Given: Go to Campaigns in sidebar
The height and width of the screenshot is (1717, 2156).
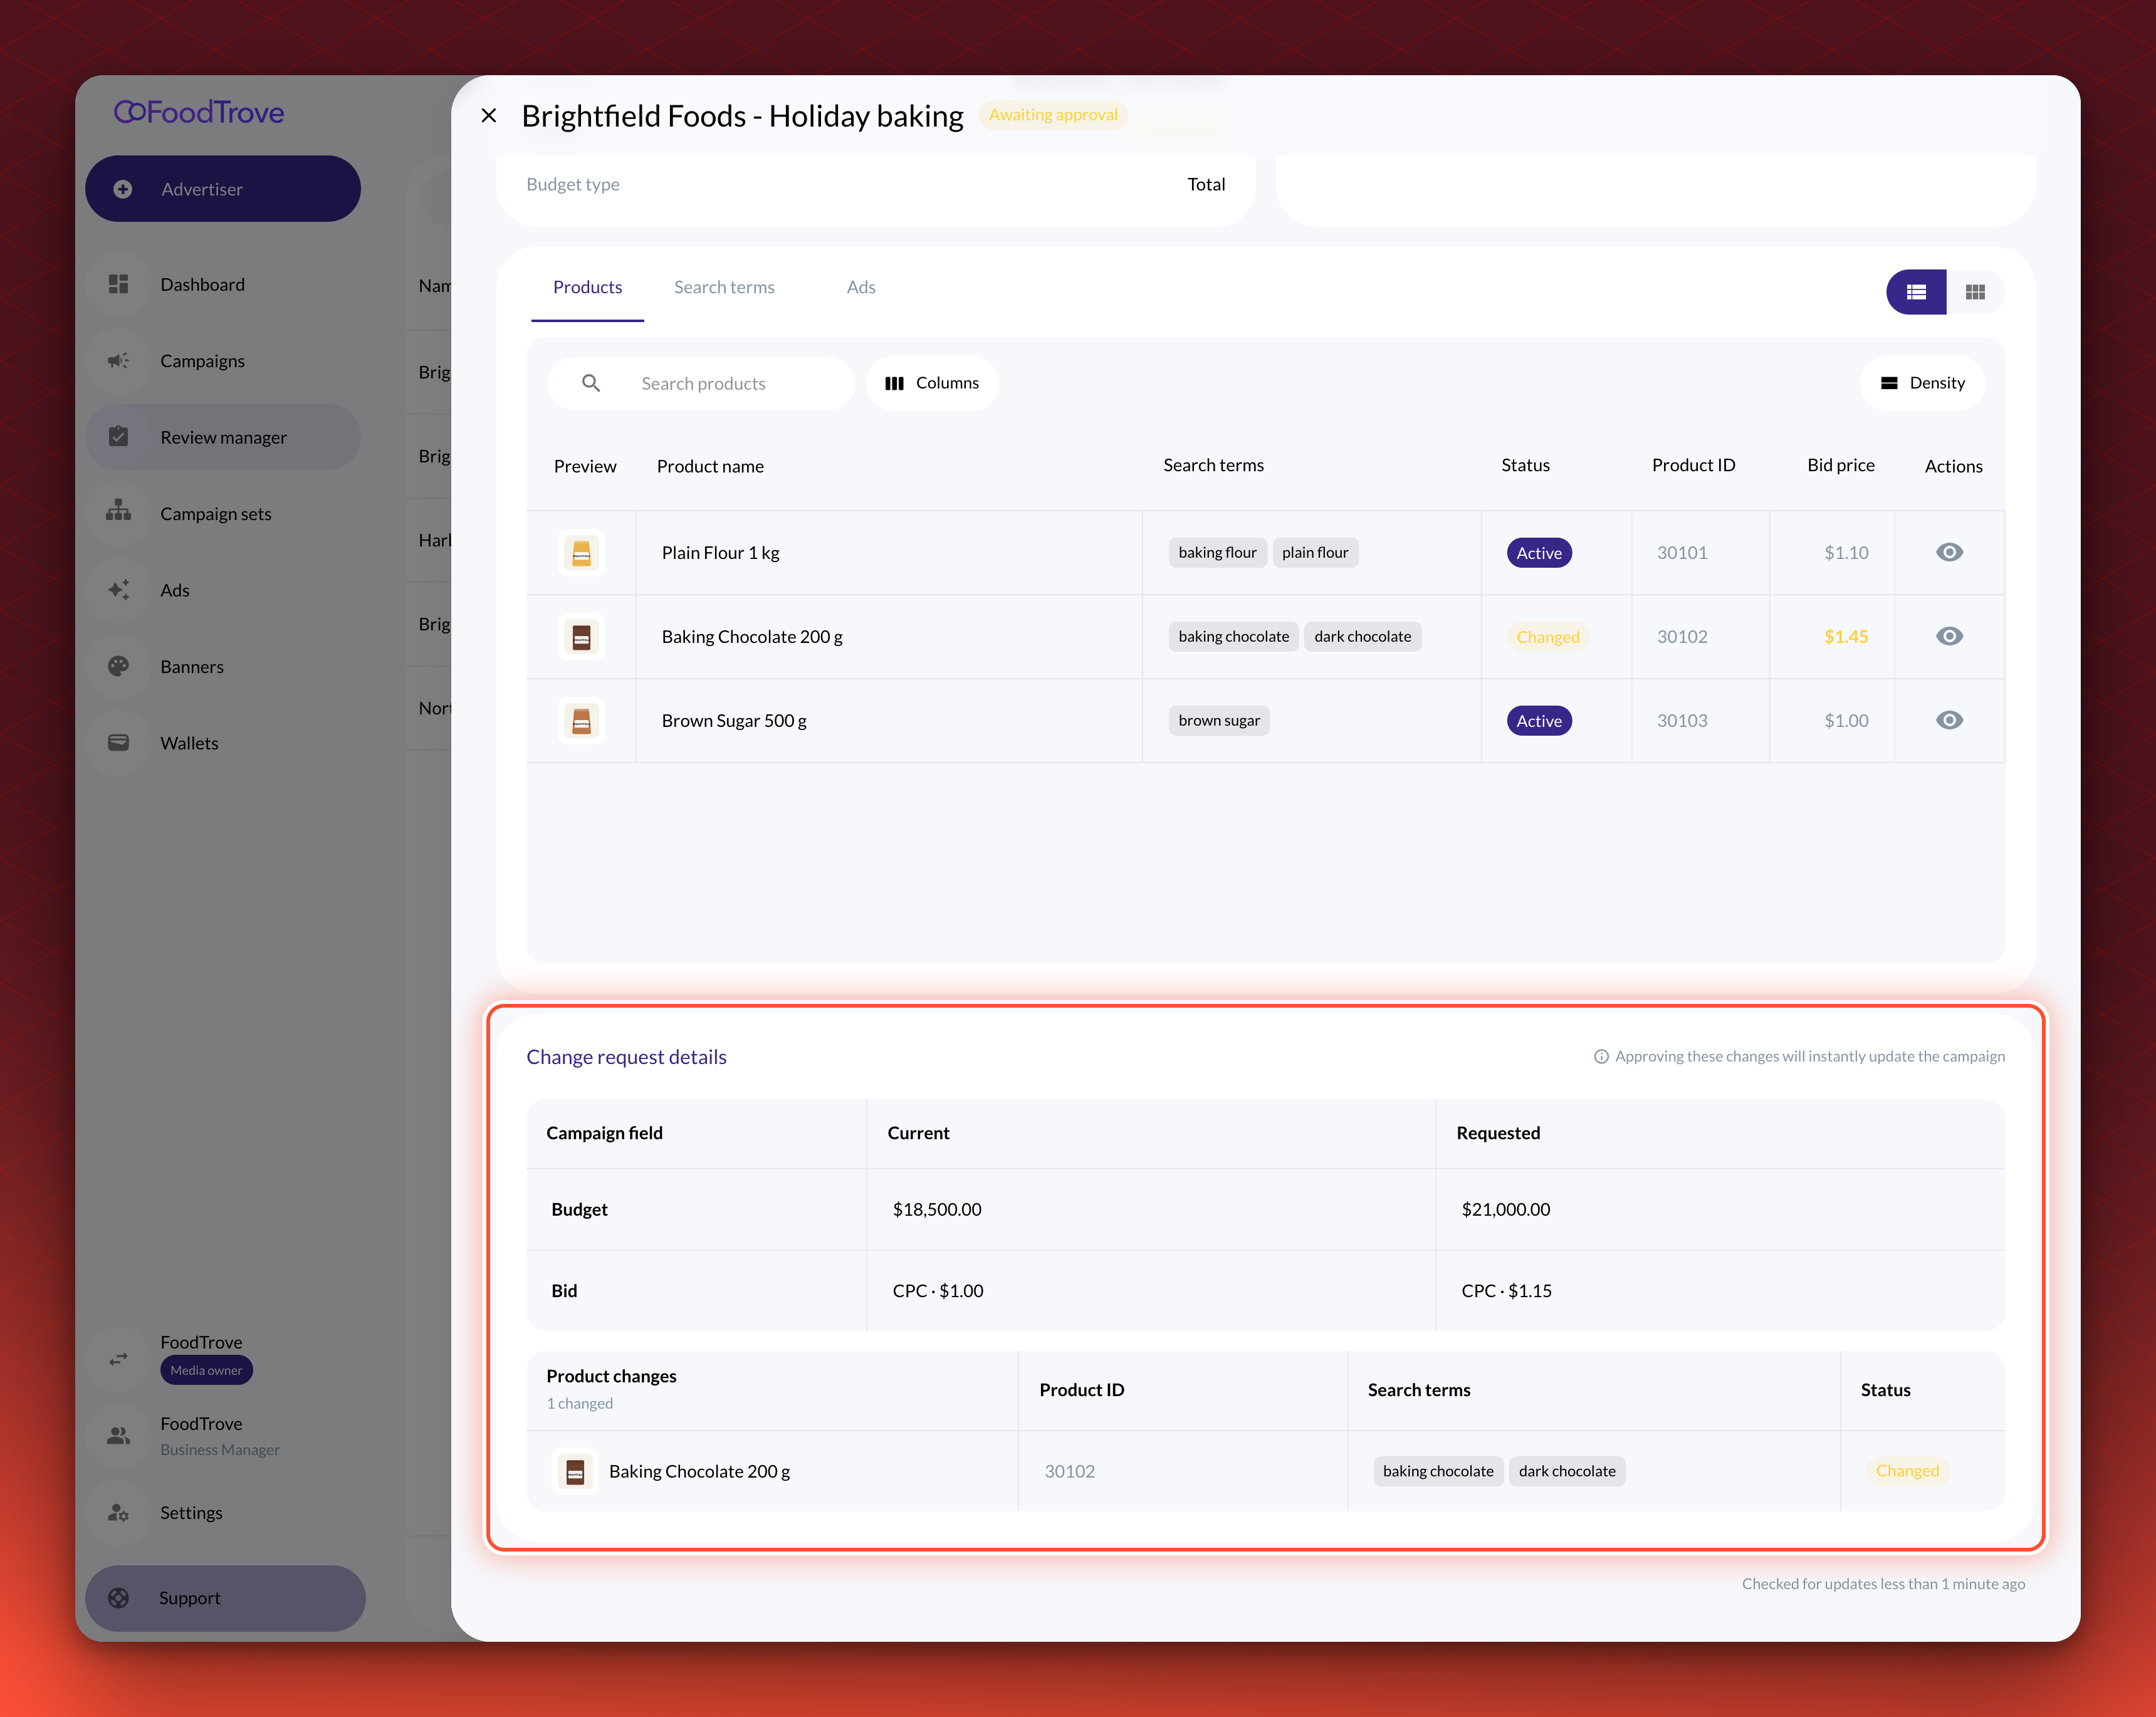Looking at the screenshot, I should [223, 361].
